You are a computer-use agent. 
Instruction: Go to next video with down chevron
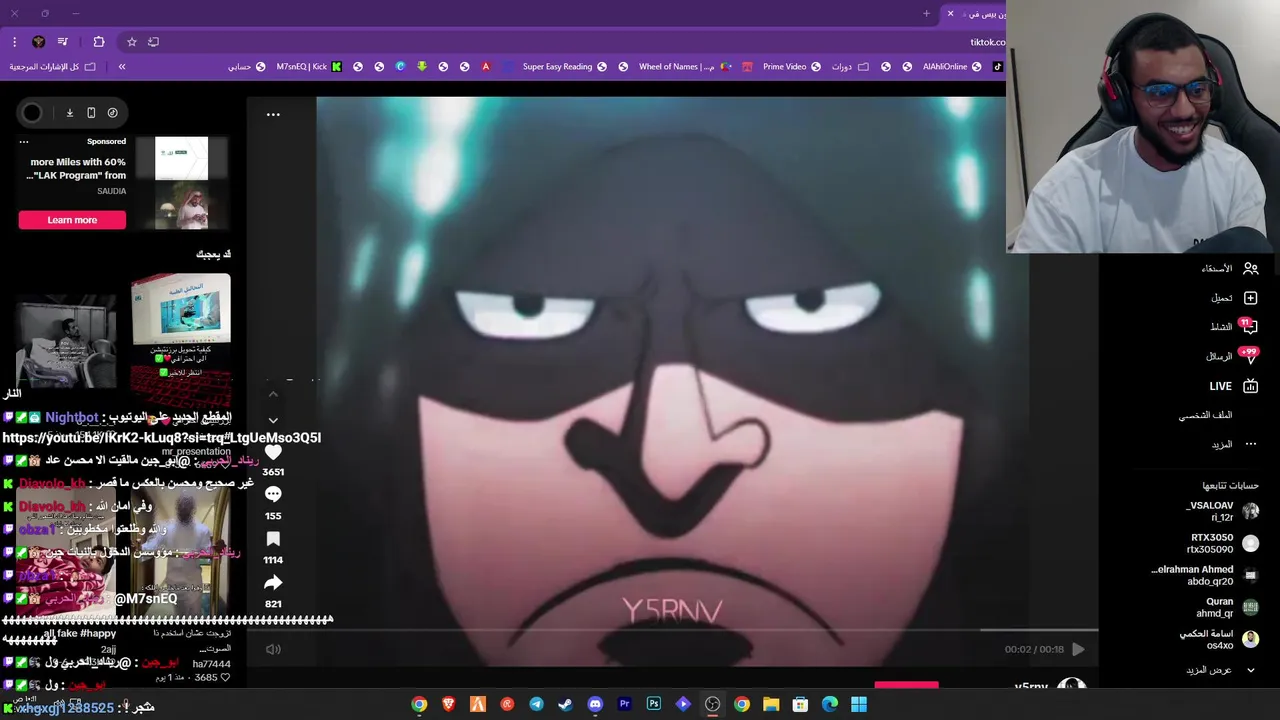(x=273, y=420)
